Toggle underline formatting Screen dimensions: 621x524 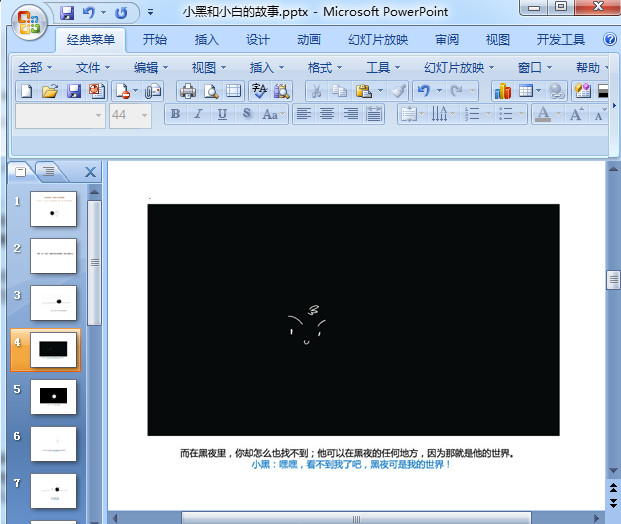[x=222, y=114]
